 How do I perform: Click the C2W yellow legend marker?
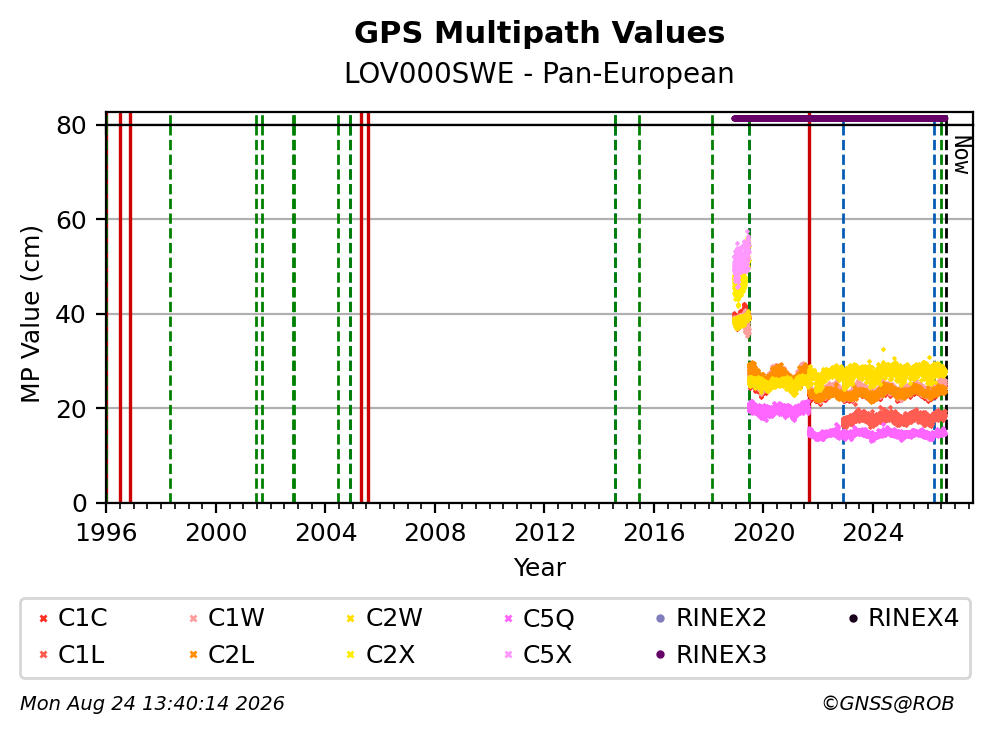[350, 618]
